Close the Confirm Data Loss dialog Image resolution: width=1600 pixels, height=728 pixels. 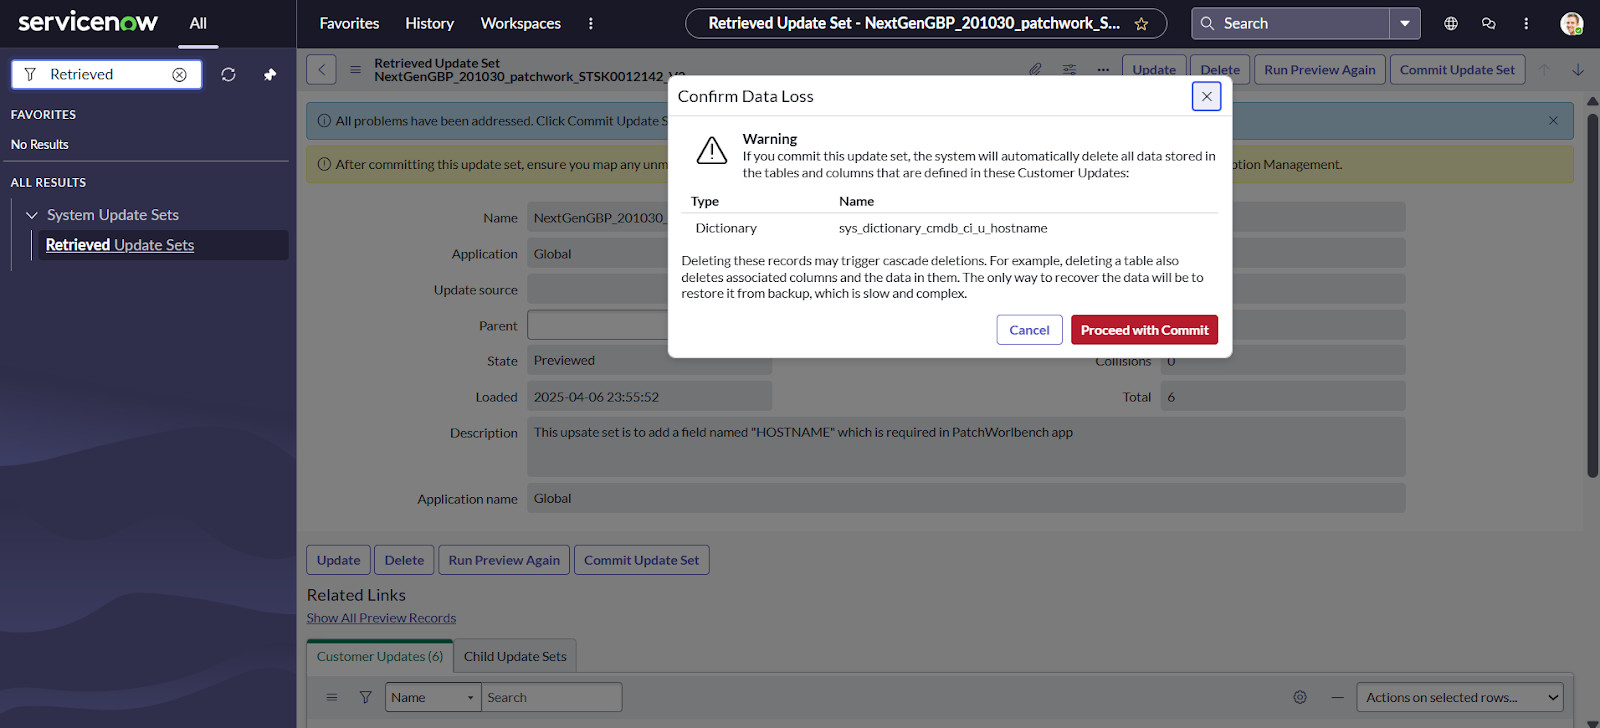tap(1206, 96)
